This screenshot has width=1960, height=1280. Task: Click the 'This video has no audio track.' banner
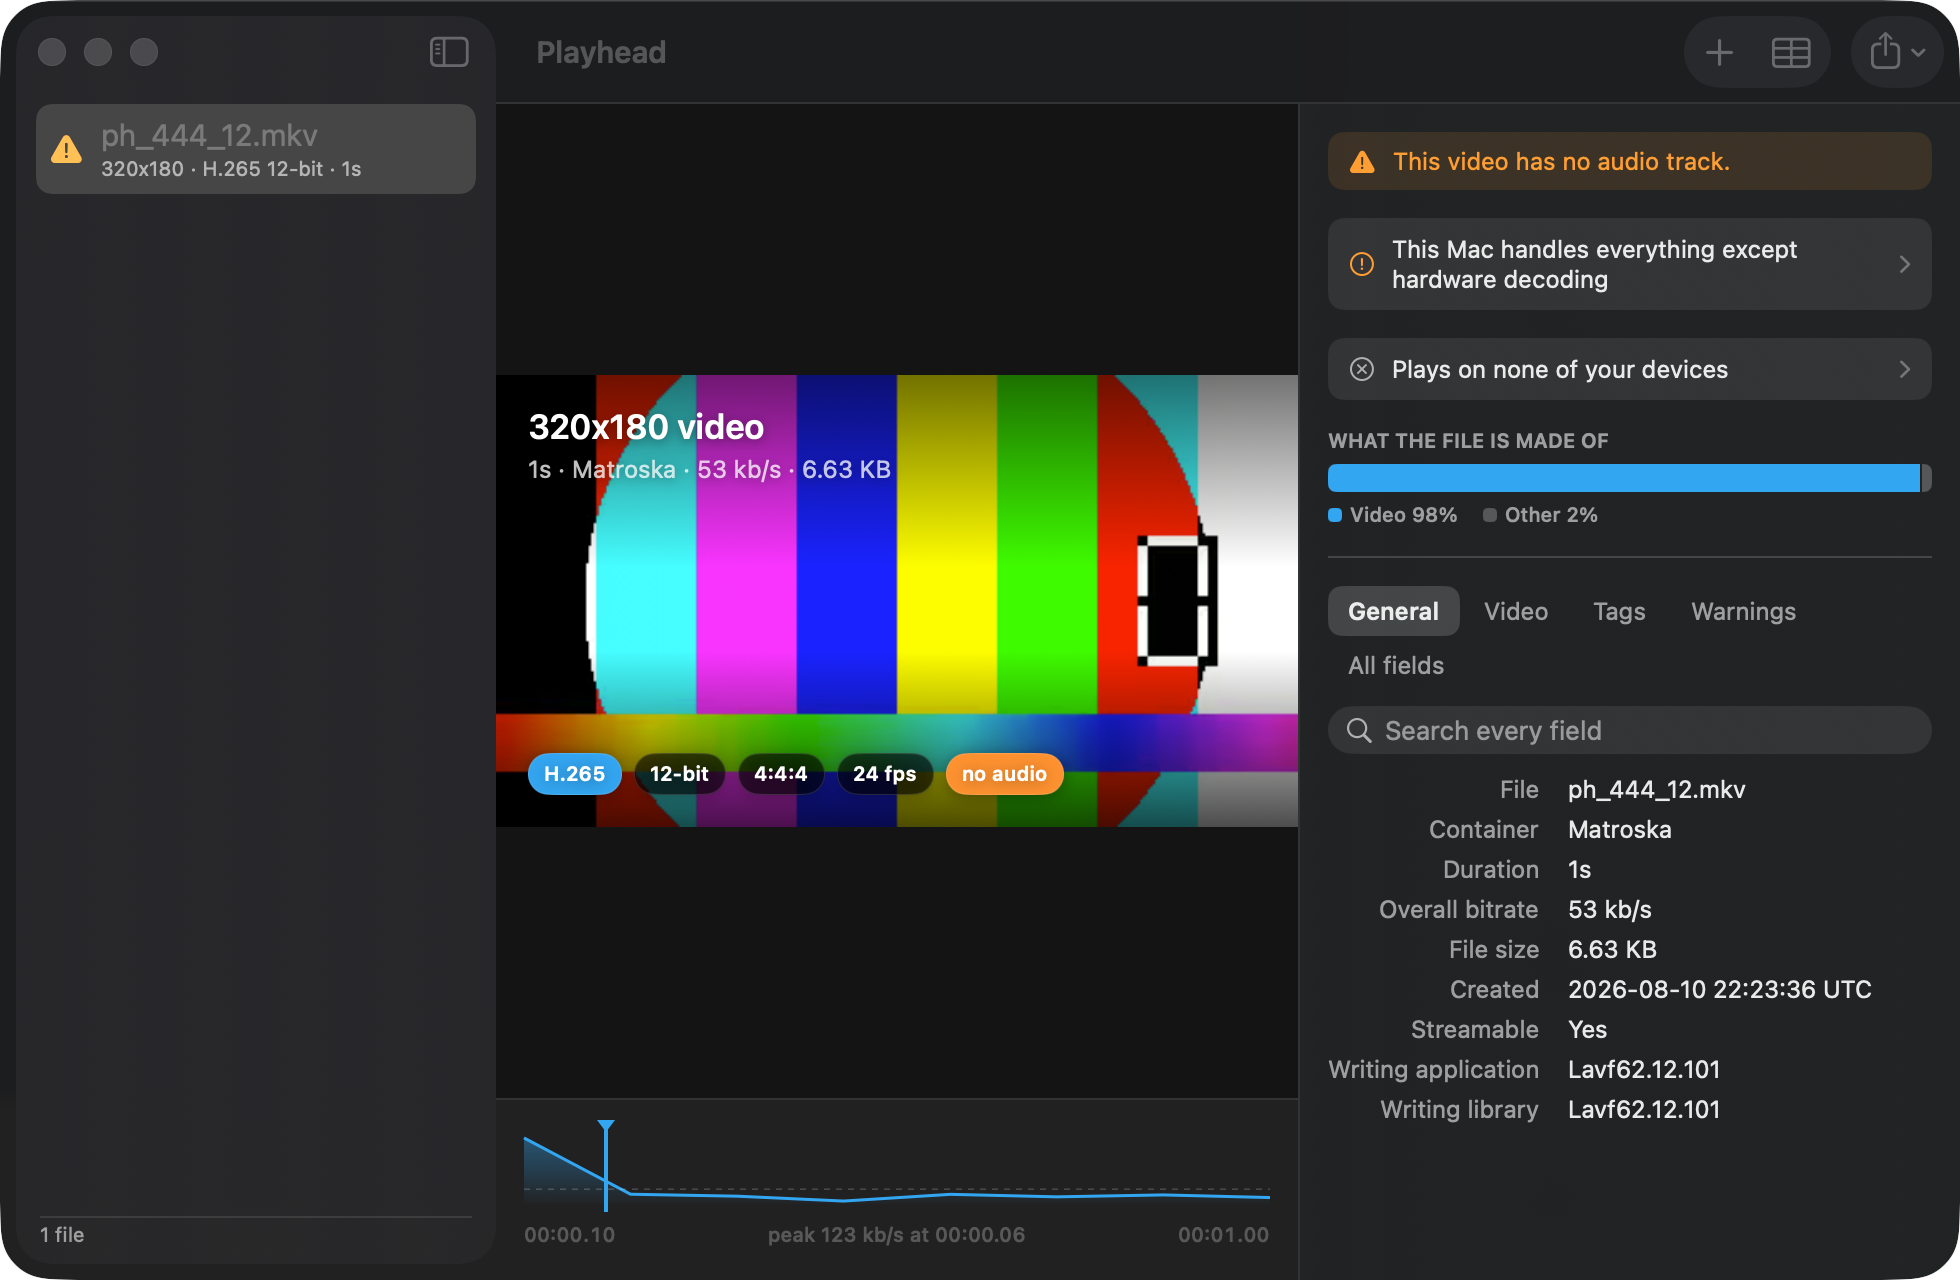(1630, 161)
